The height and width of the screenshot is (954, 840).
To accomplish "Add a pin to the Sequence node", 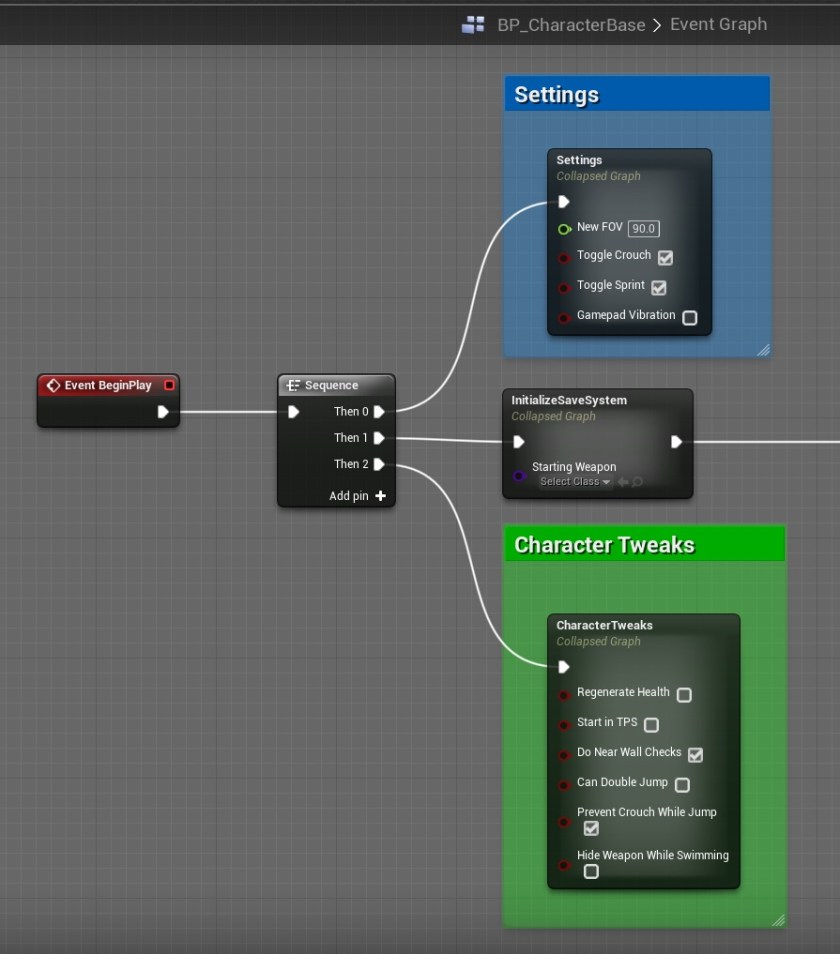I will click(x=380, y=496).
